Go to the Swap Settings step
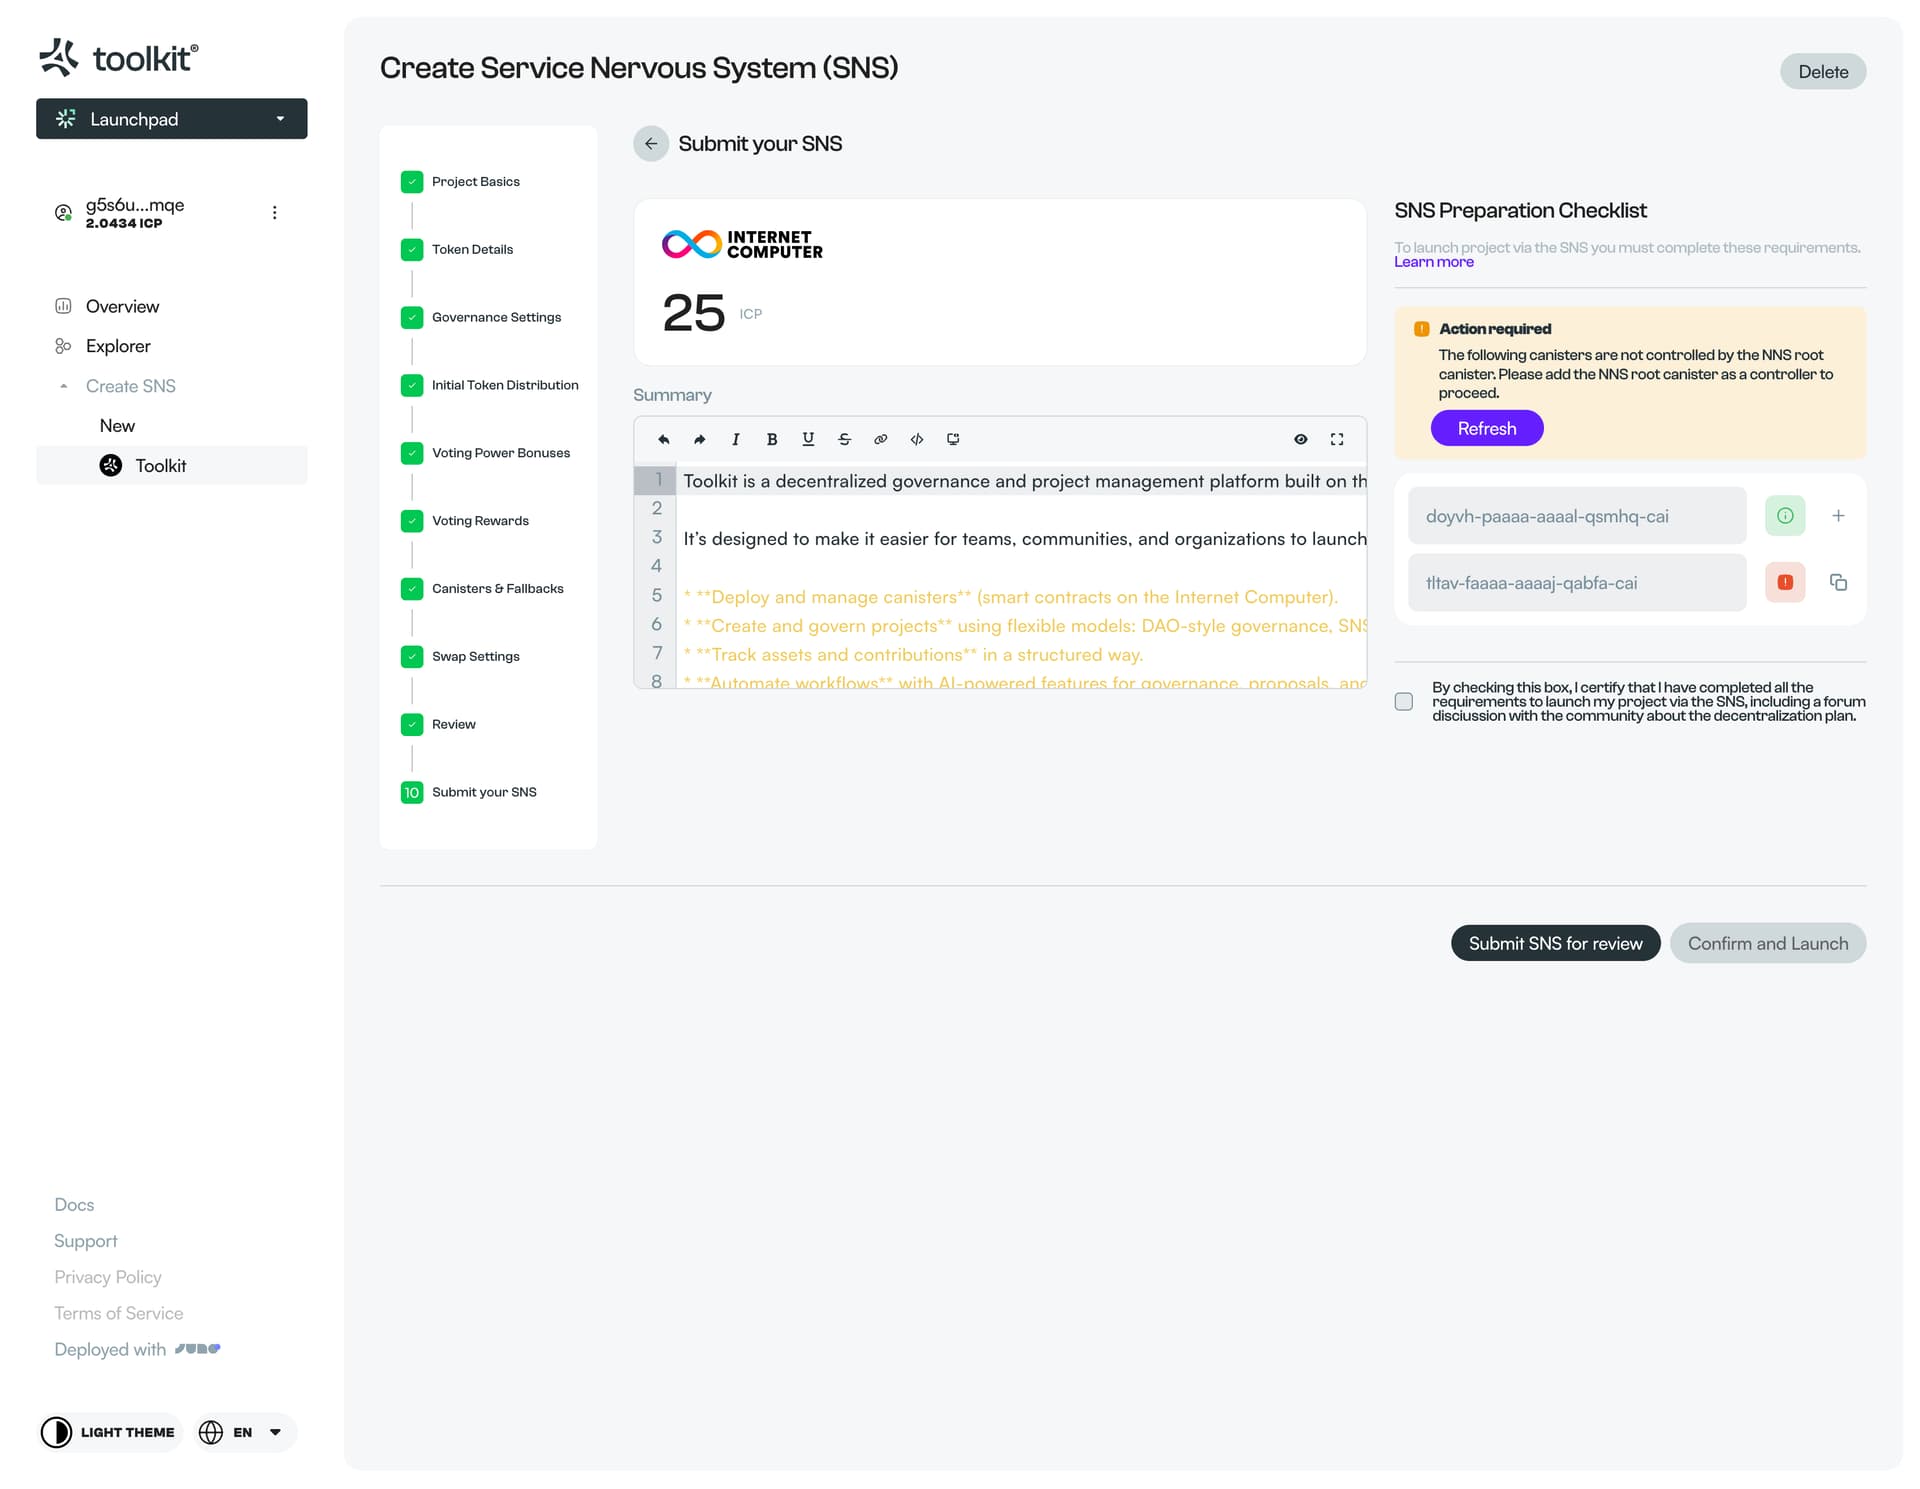Image resolution: width=1920 pixels, height=1489 pixels. (475, 657)
